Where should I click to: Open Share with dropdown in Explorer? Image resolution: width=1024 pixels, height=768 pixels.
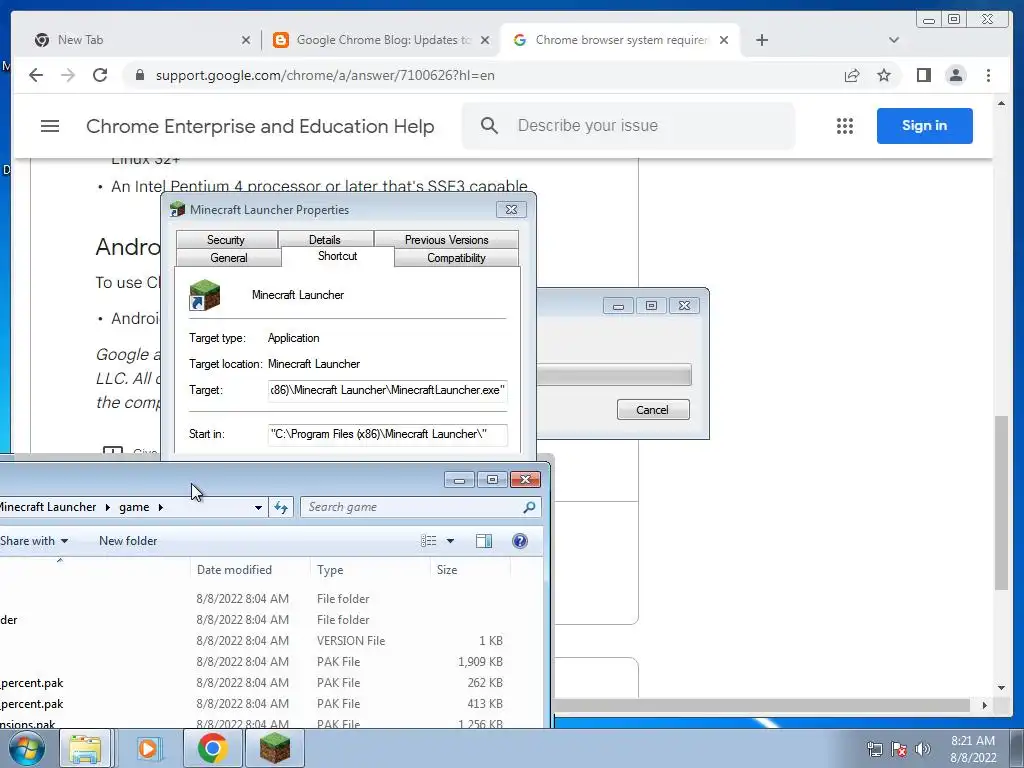coord(34,541)
